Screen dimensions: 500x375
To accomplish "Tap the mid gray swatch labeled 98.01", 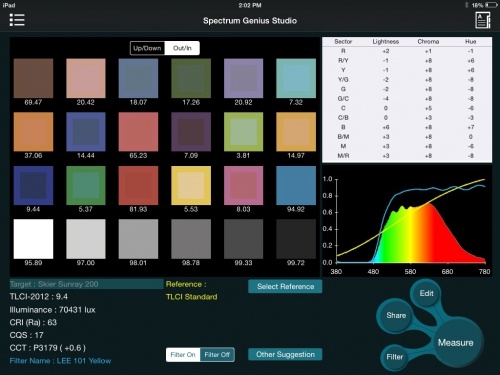I will 138,239.
